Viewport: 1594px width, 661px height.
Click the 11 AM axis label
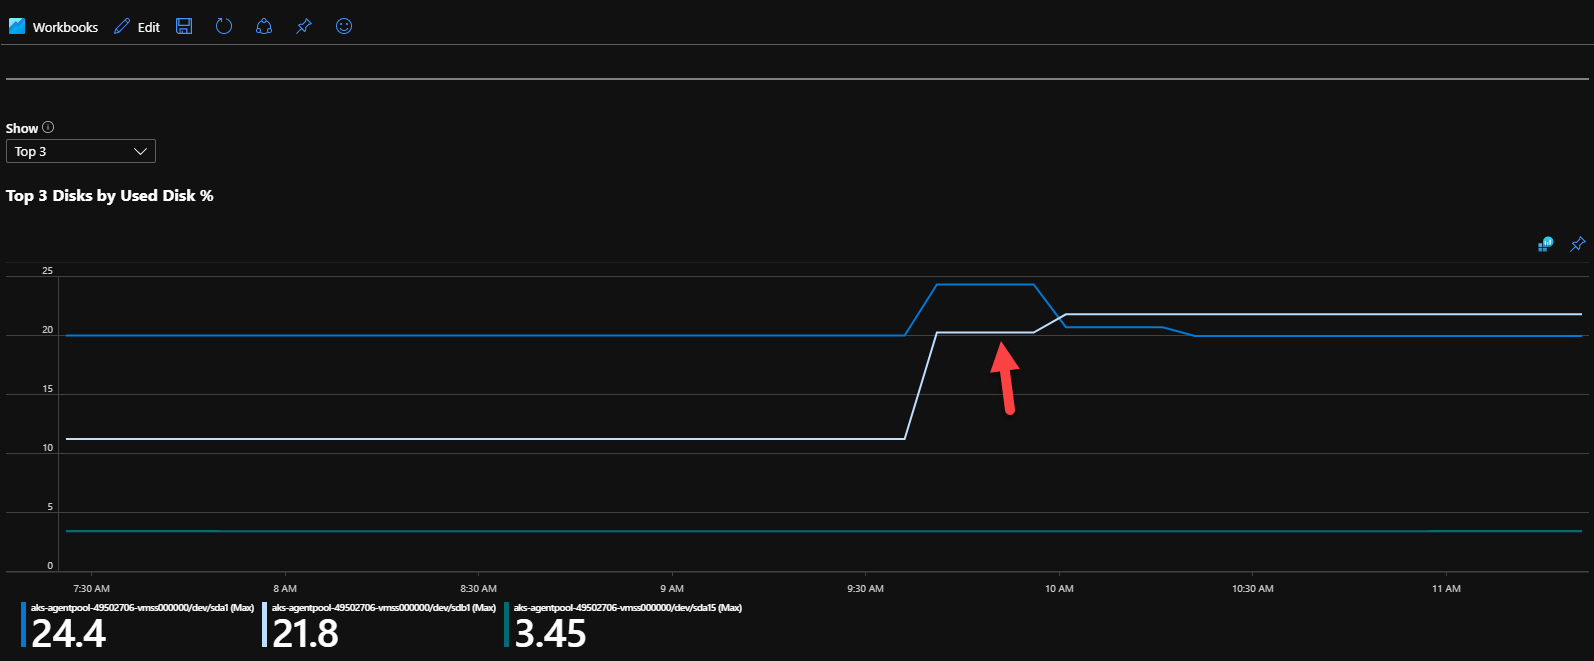click(x=1446, y=588)
